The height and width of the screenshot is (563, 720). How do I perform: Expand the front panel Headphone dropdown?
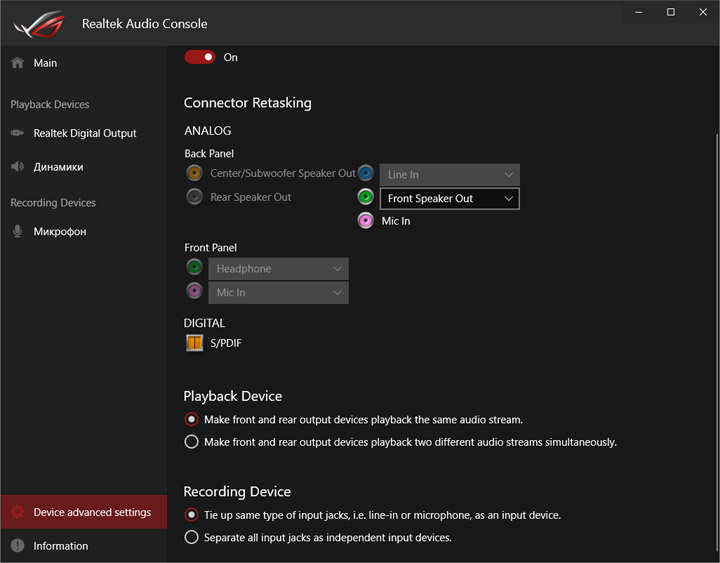point(279,269)
